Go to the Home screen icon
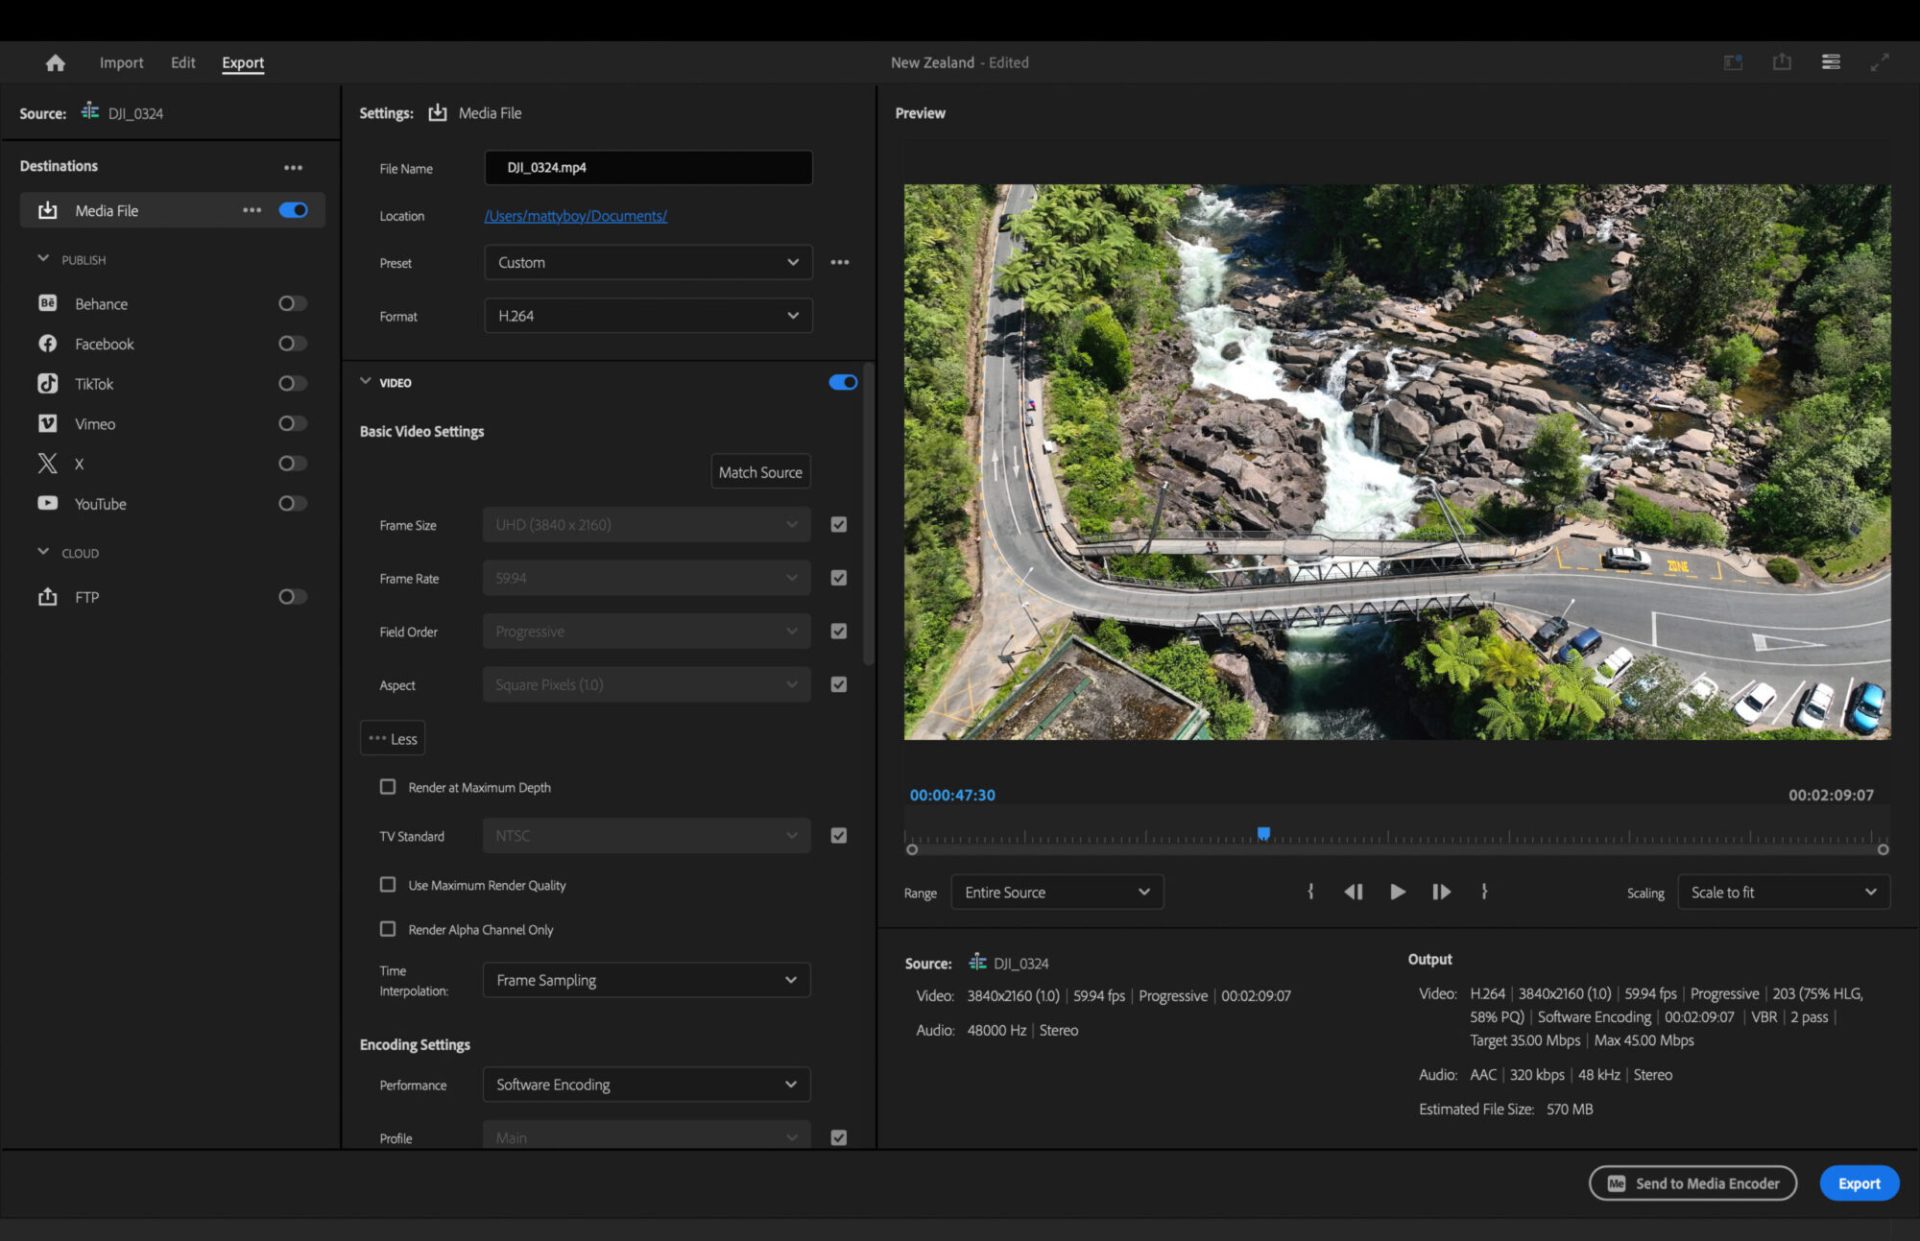Image resolution: width=1920 pixels, height=1241 pixels. (x=55, y=63)
